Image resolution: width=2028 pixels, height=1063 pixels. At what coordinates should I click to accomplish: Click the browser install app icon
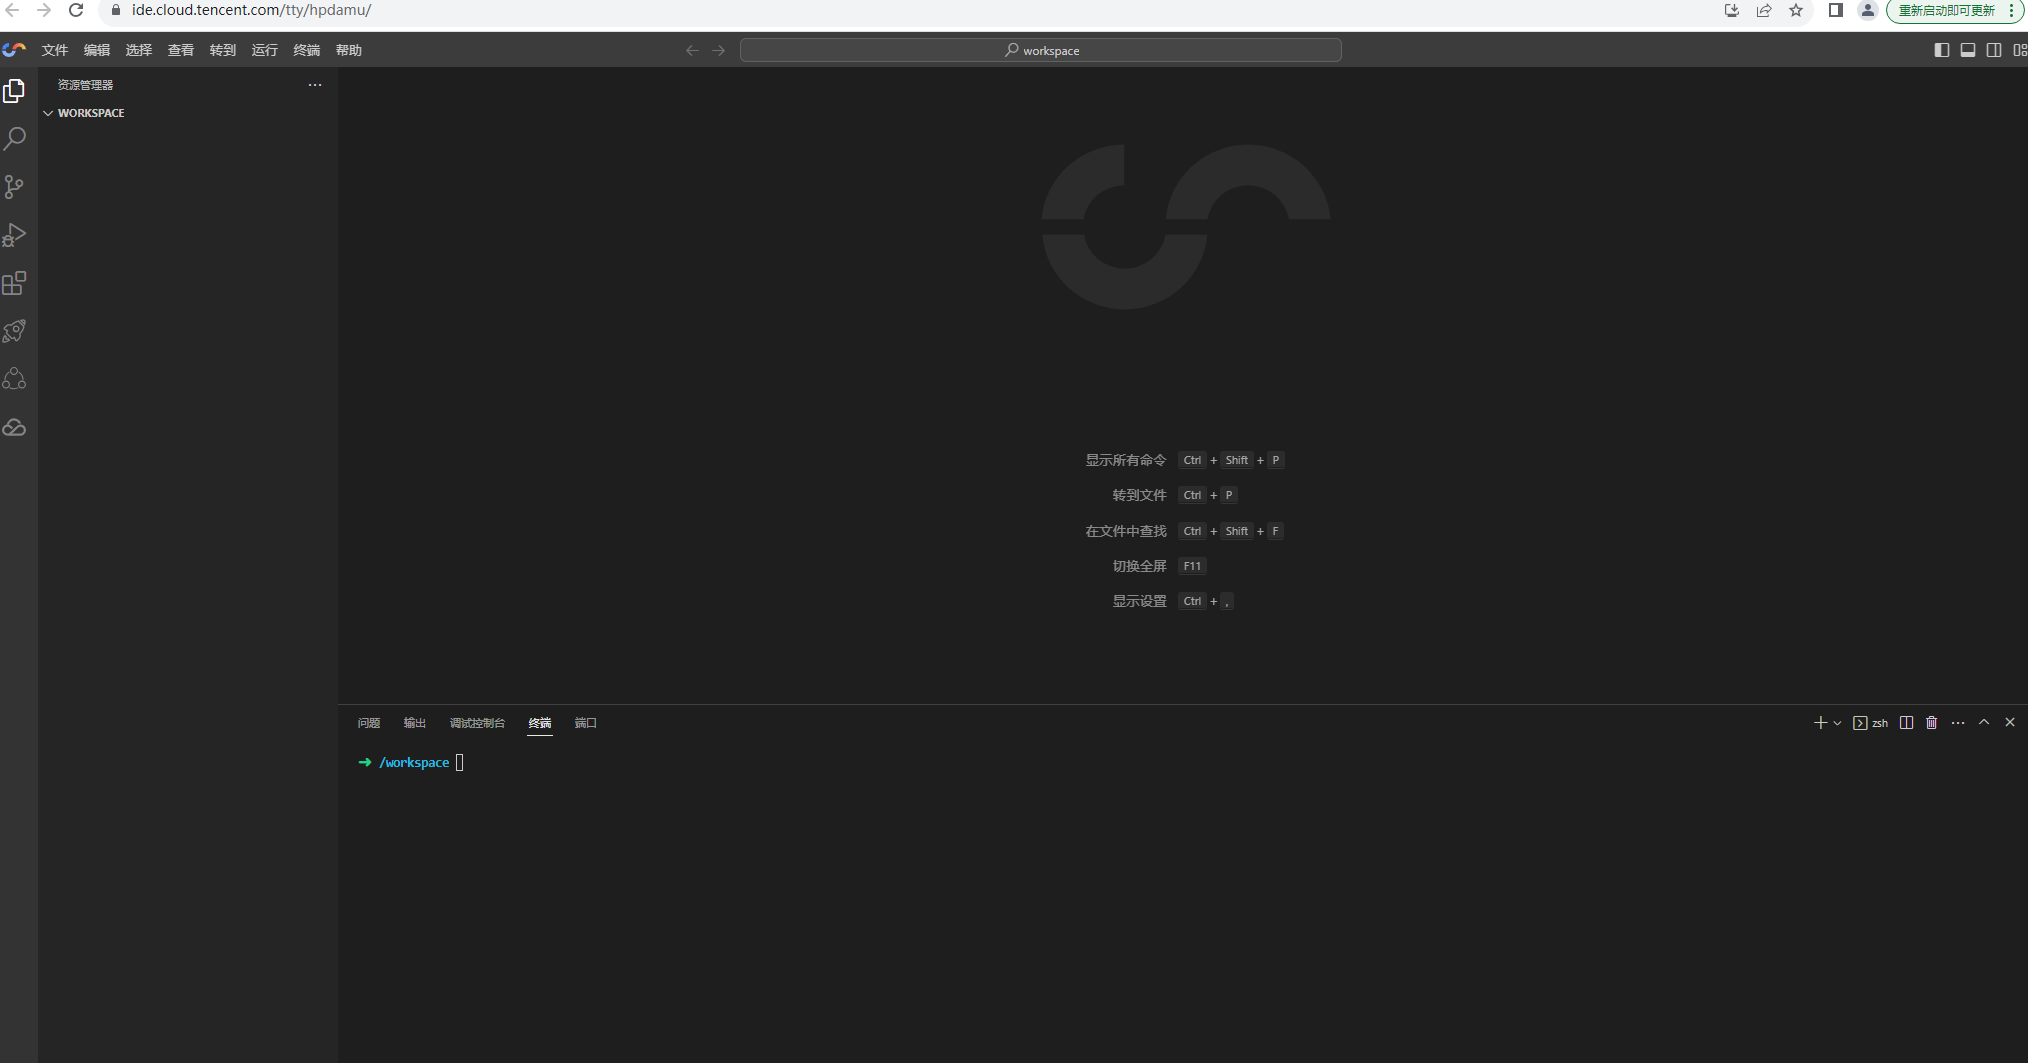[x=1732, y=10]
